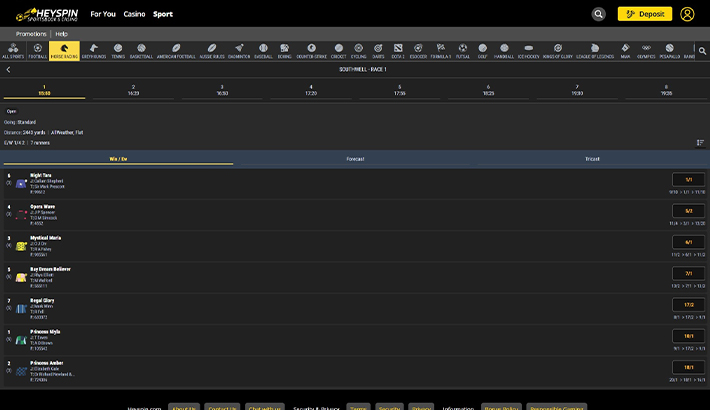Pick Regal Glory 17/2 odds button
710x410 pixels.
pos(688,305)
